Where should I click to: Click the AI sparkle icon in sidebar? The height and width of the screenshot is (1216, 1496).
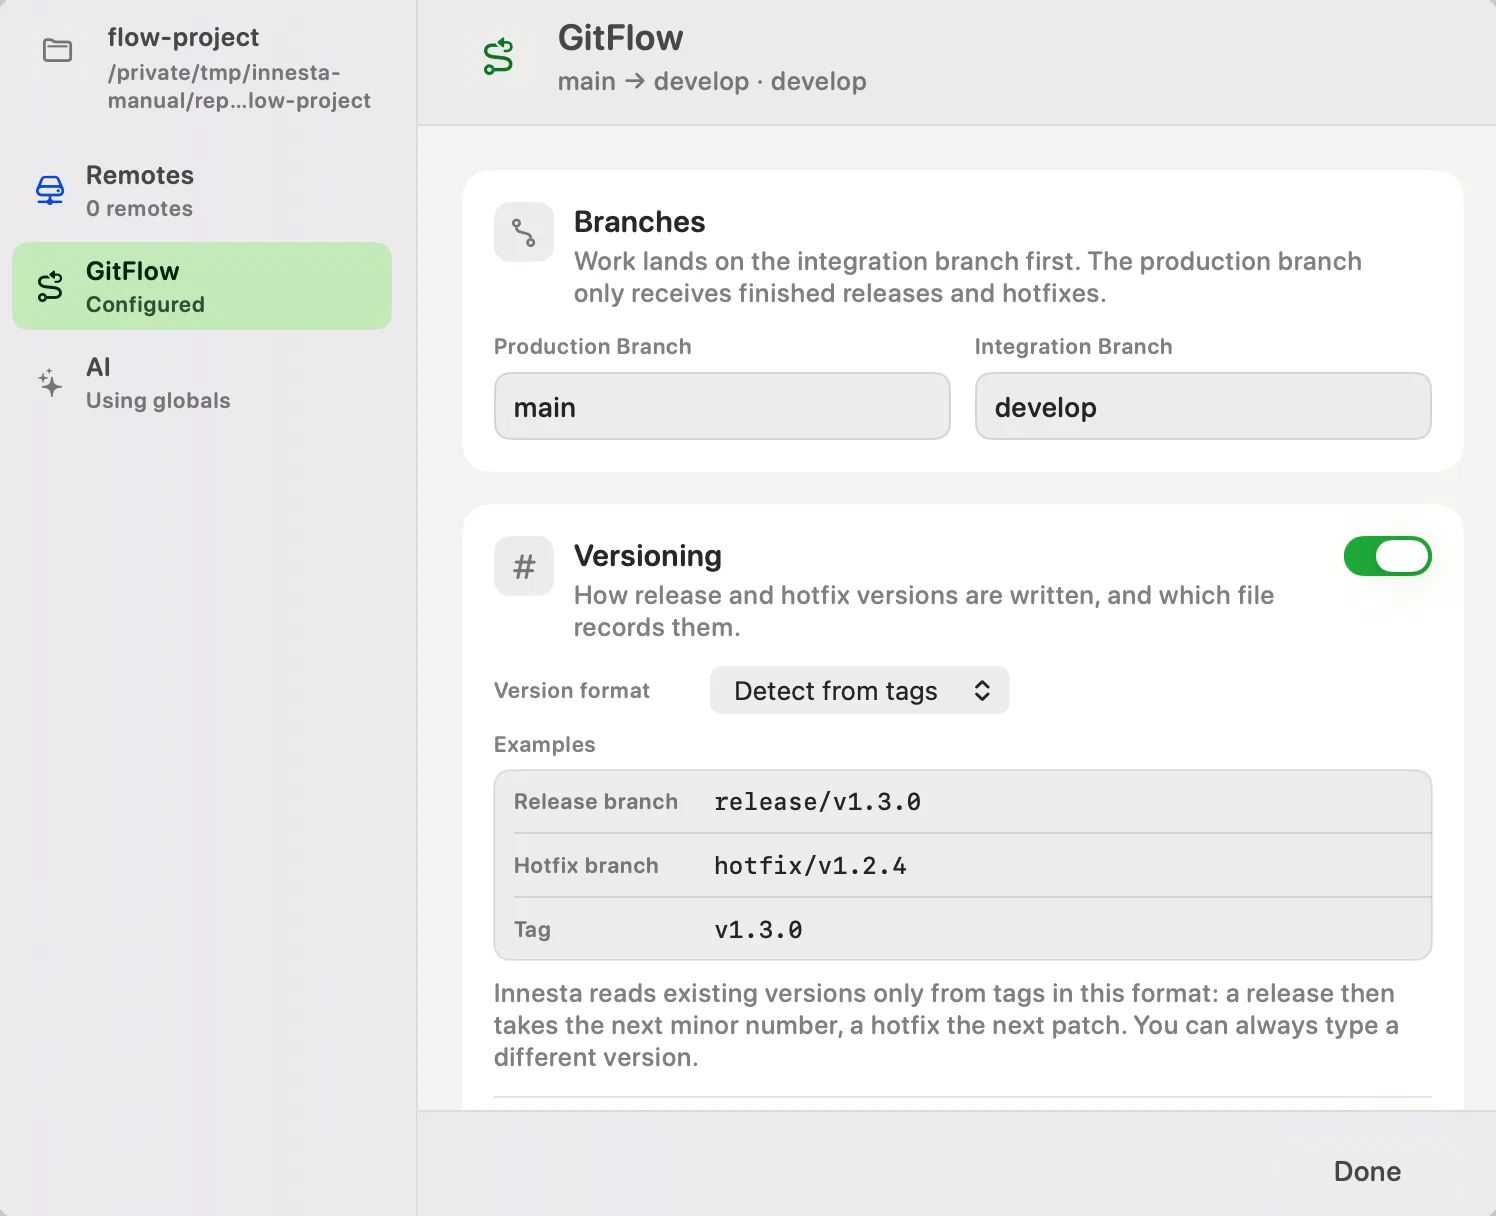click(50, 382)
